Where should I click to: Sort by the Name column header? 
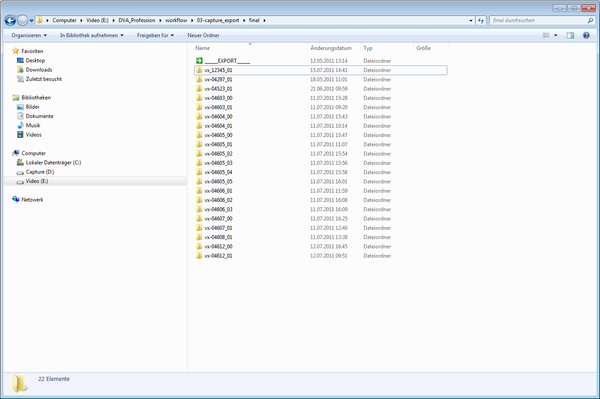tap(202, 48)
